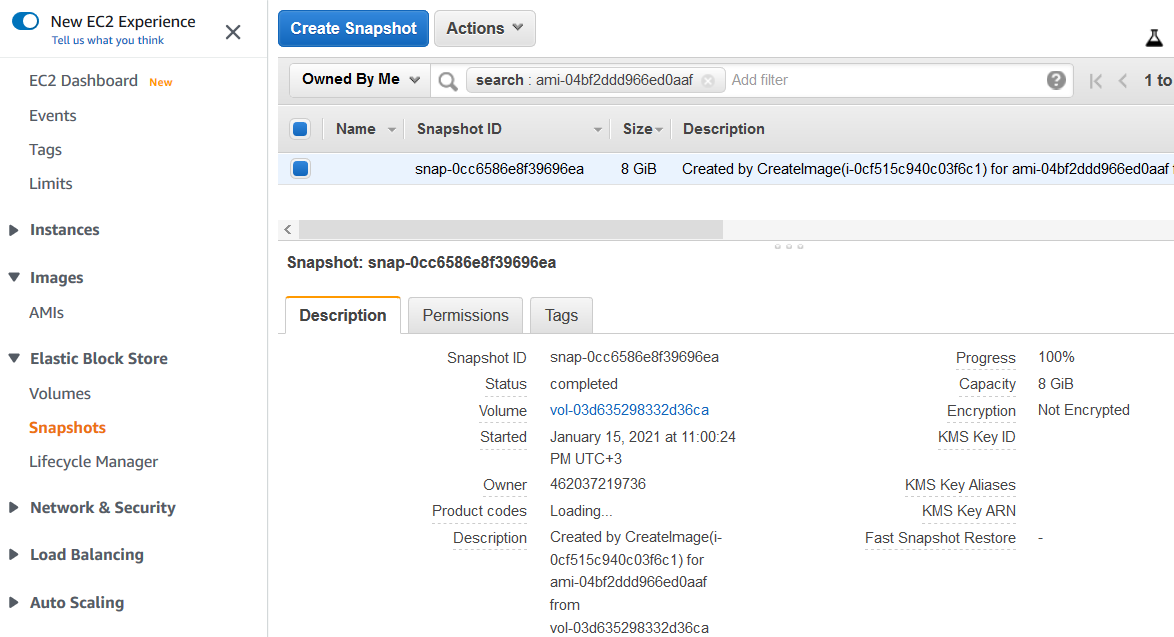This screenshot has width=1174, height=637.
Task: Expand the Load Balancing section
Action: coord(13,555)
